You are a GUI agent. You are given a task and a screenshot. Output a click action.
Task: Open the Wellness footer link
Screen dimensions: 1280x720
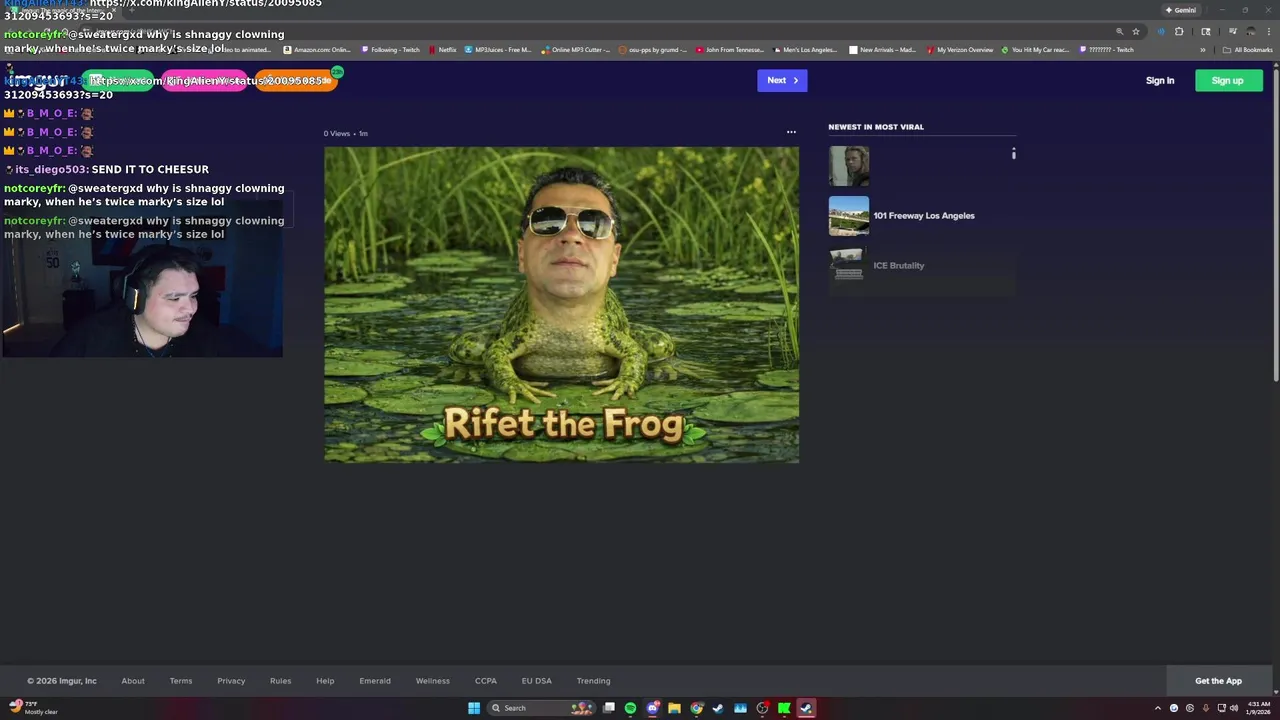[x=433, y=681]
